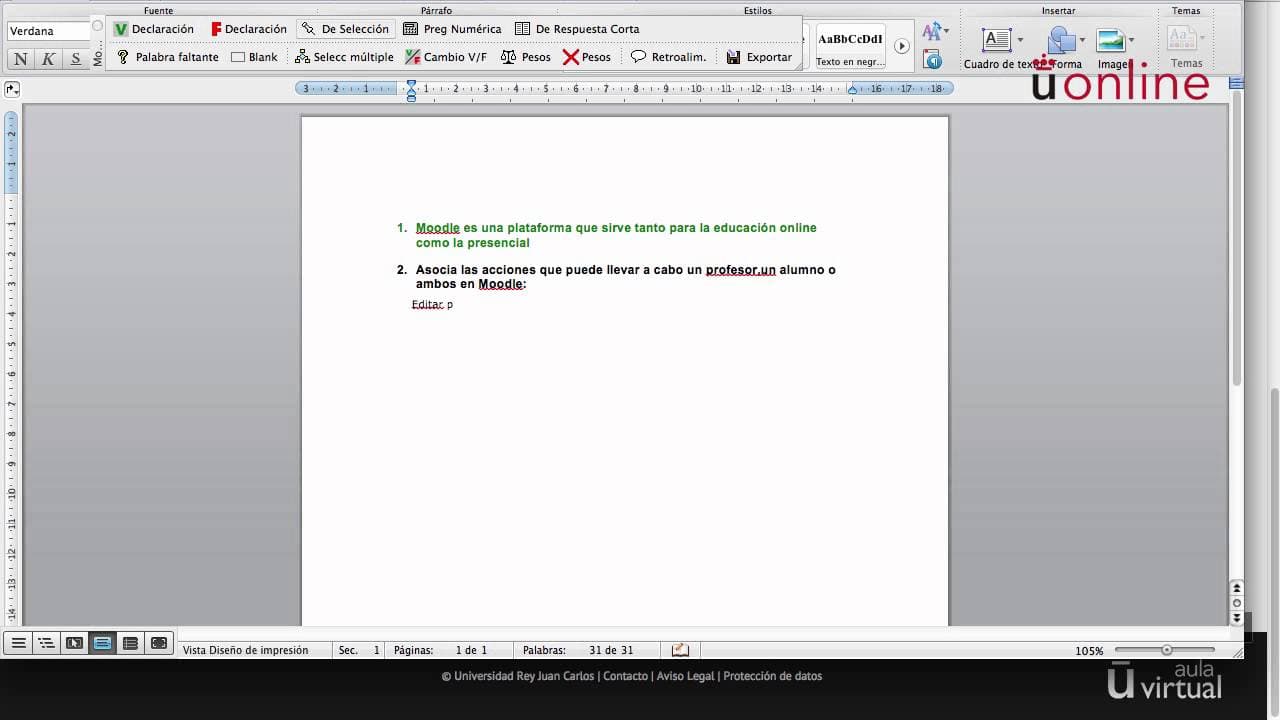Image resolution: width=1280 pixels, height=720 pixels.
Task: Click the spelling check book icon
Action: coord(681,650)
